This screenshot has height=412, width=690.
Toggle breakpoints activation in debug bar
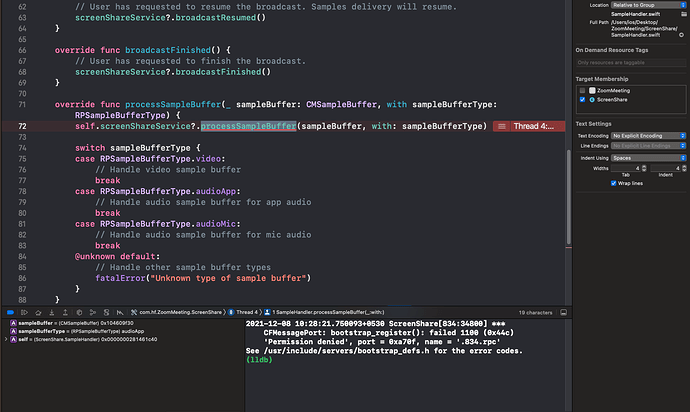11,313
